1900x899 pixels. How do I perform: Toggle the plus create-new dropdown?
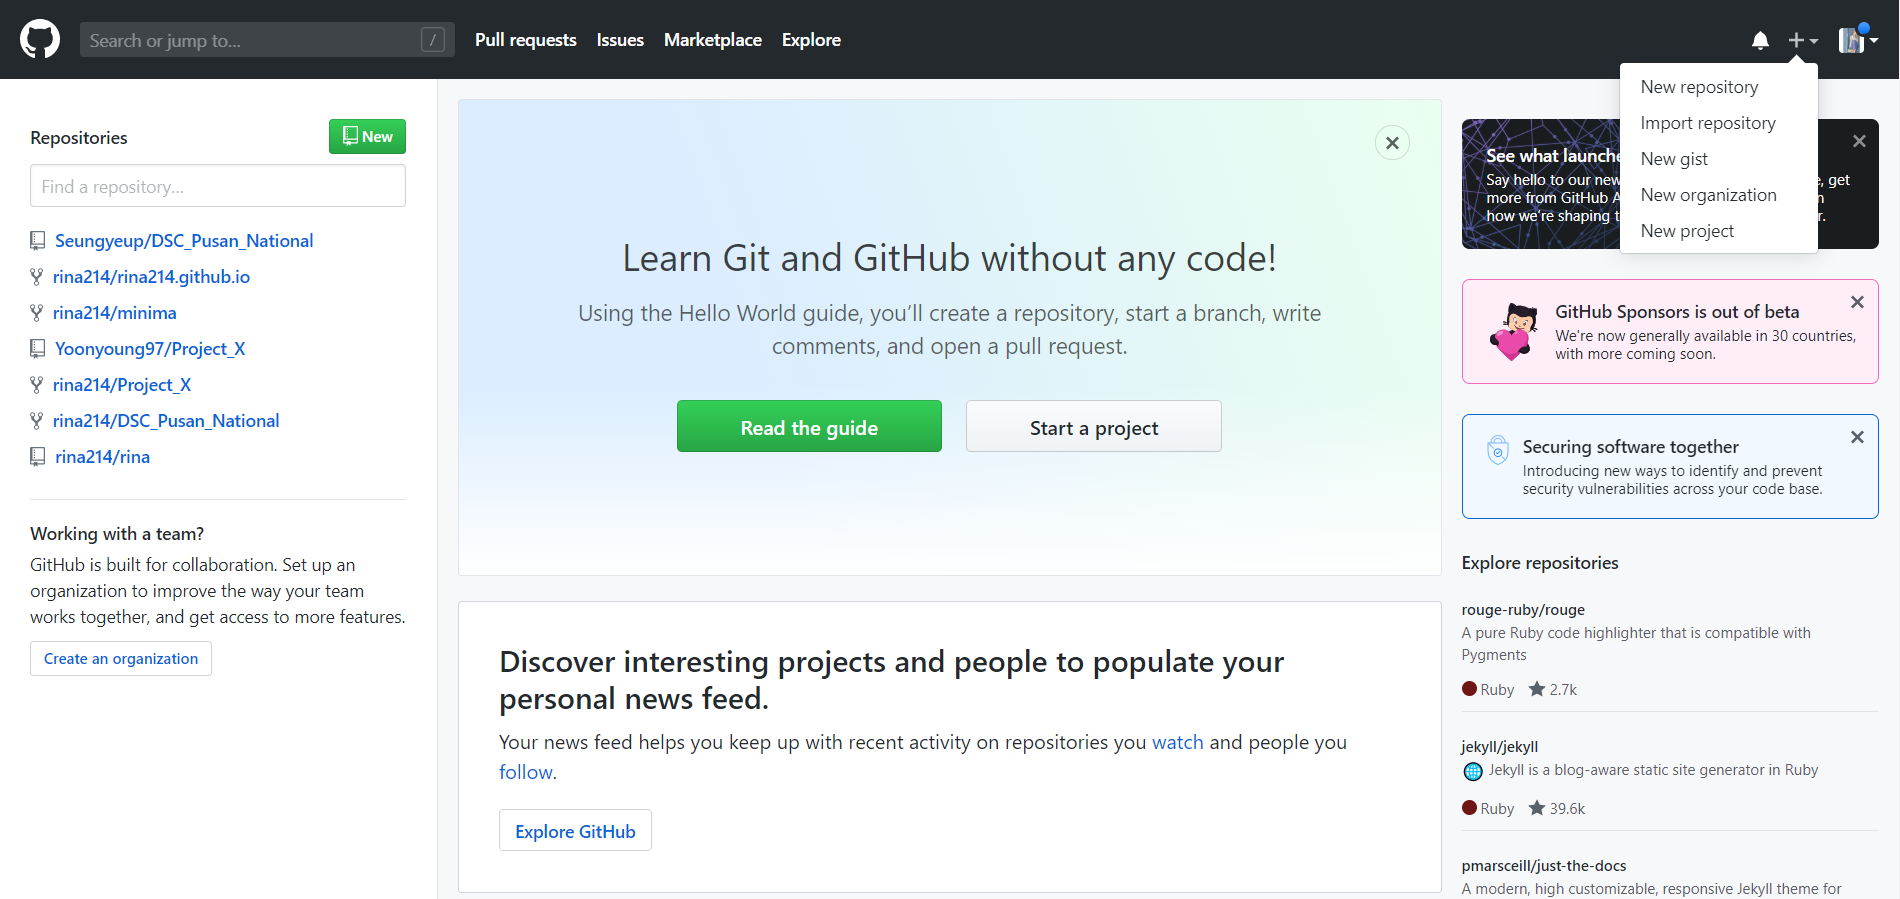point(1803,40)
